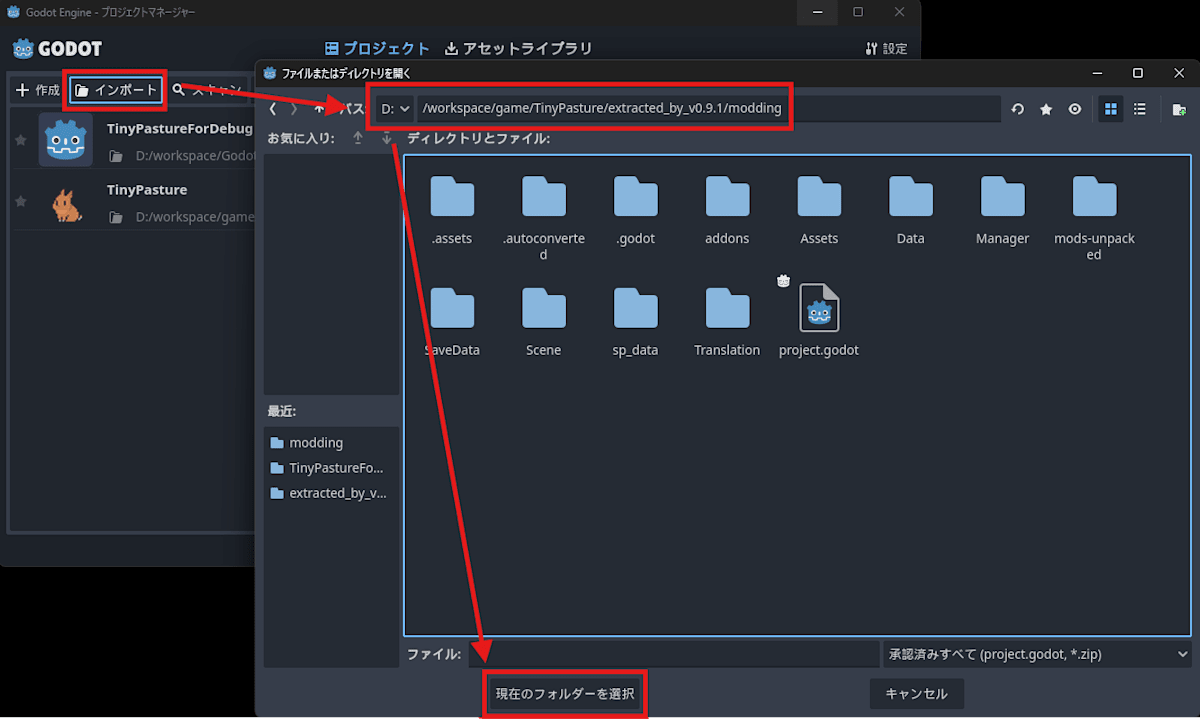Open the Assets folder

pyautogui.click(x=819, y=209)
